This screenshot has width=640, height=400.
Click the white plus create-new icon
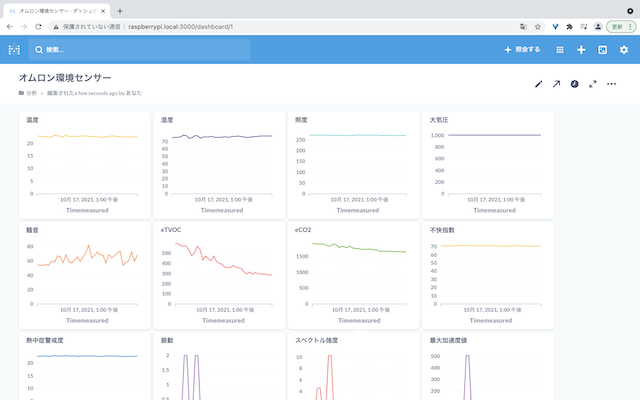click(x=581, y=50)
